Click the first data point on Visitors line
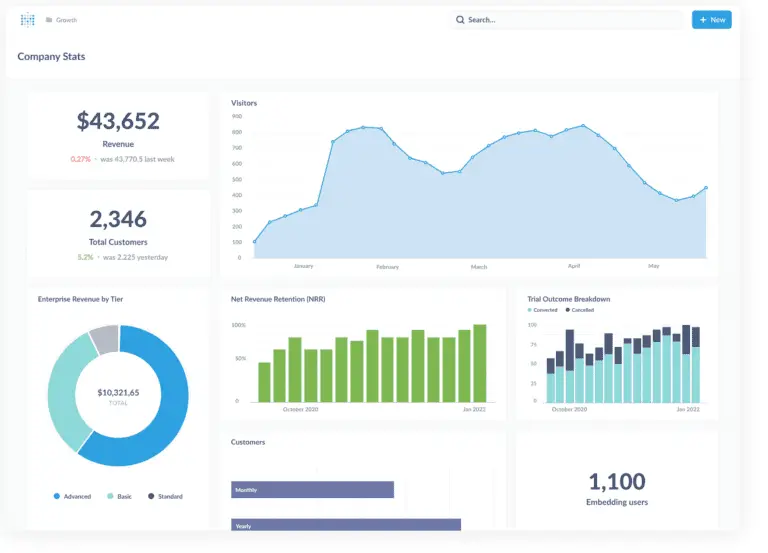 (255, 241)
